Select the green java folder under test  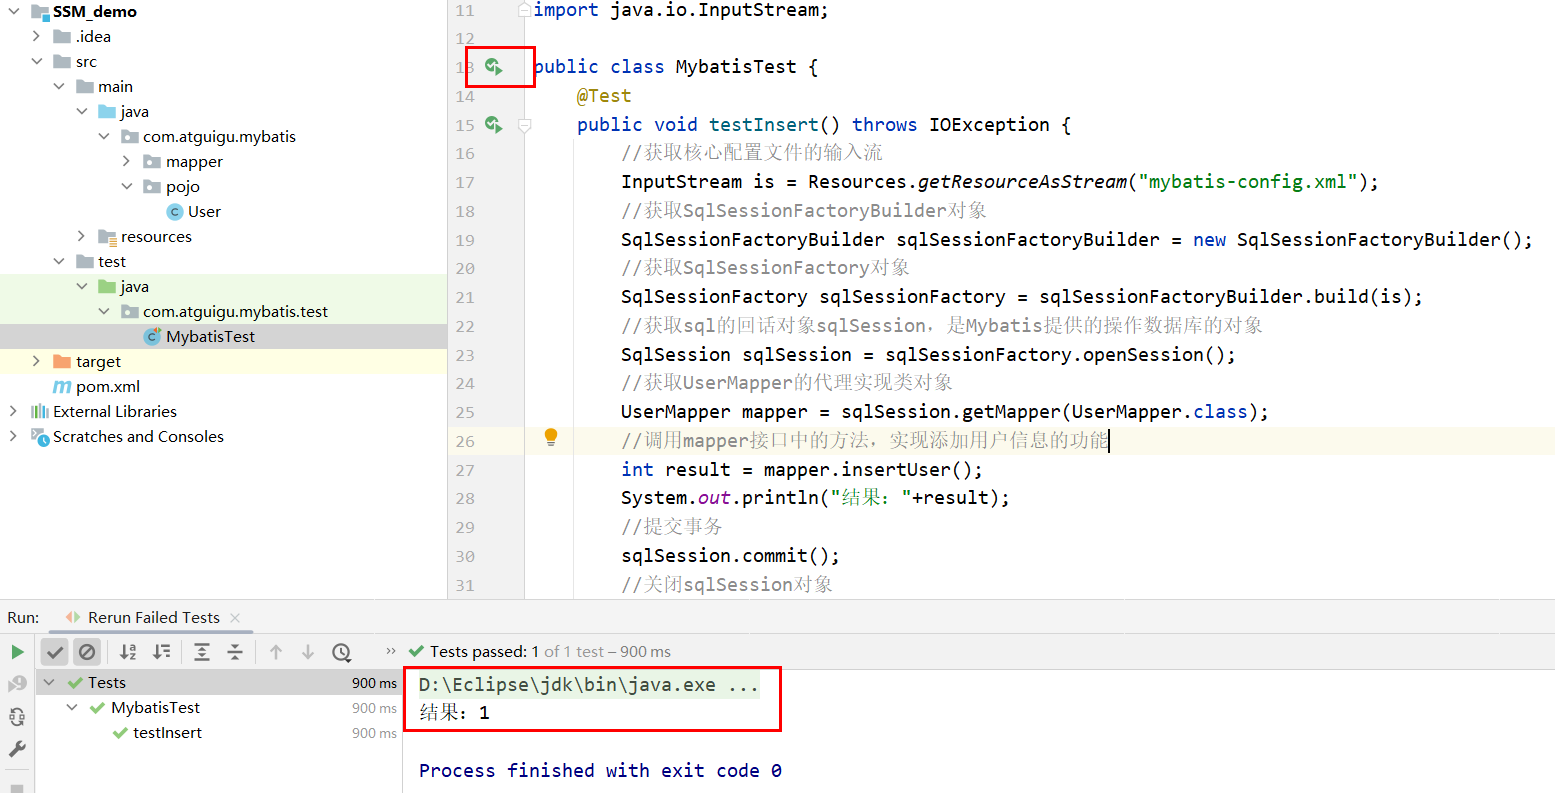tap(134, 287)
